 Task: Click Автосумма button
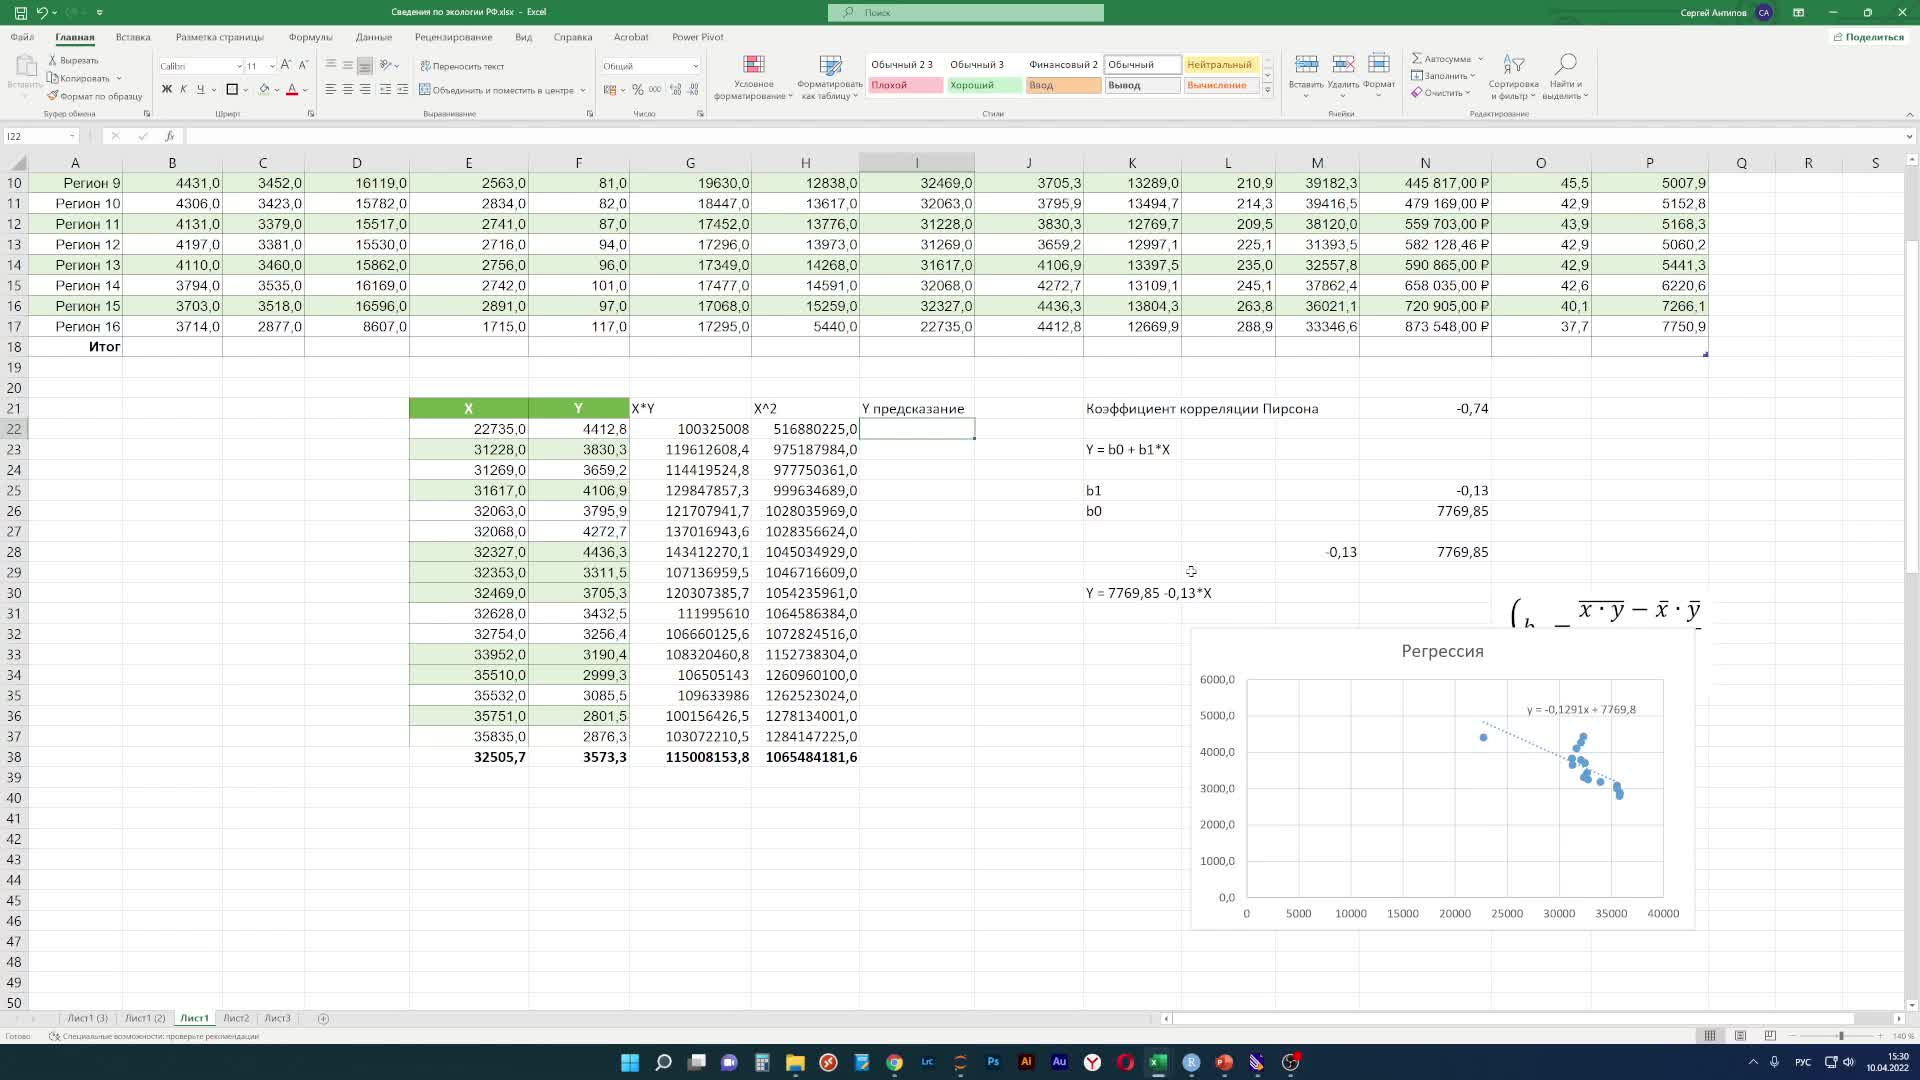pyautogui.click(x=1441, y=59)
